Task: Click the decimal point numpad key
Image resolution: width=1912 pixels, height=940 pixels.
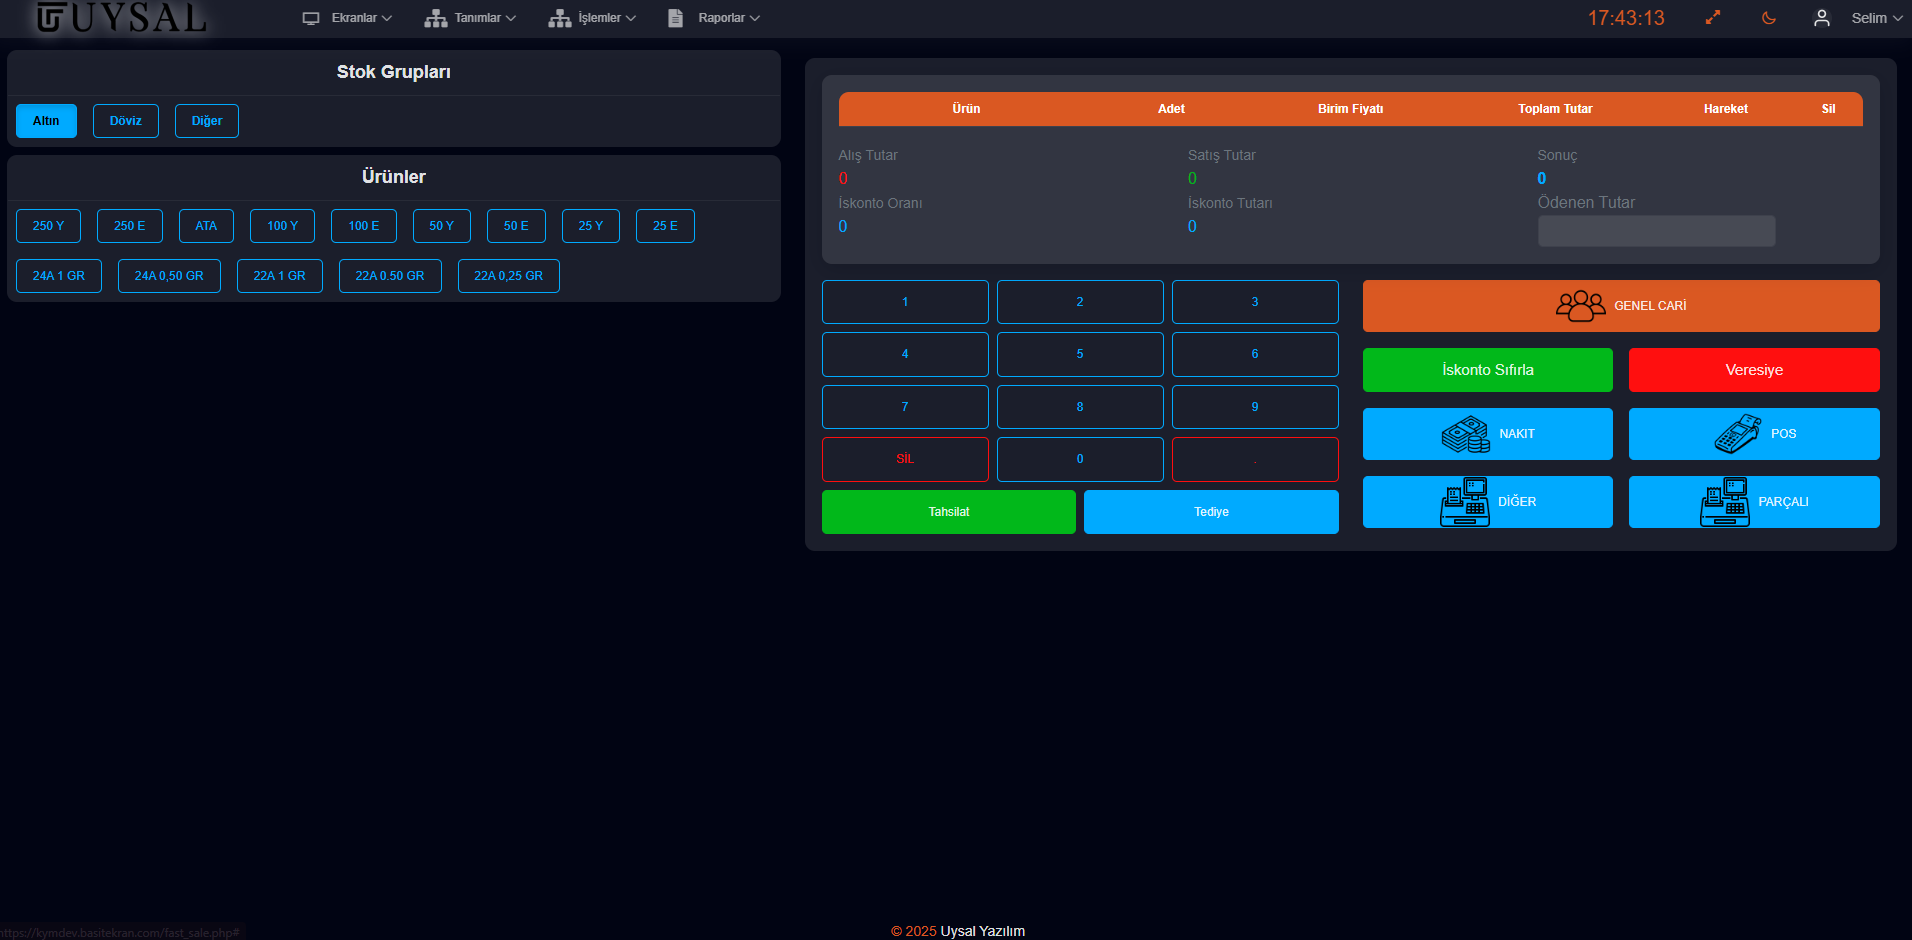Action: [x=1255, y=459]
